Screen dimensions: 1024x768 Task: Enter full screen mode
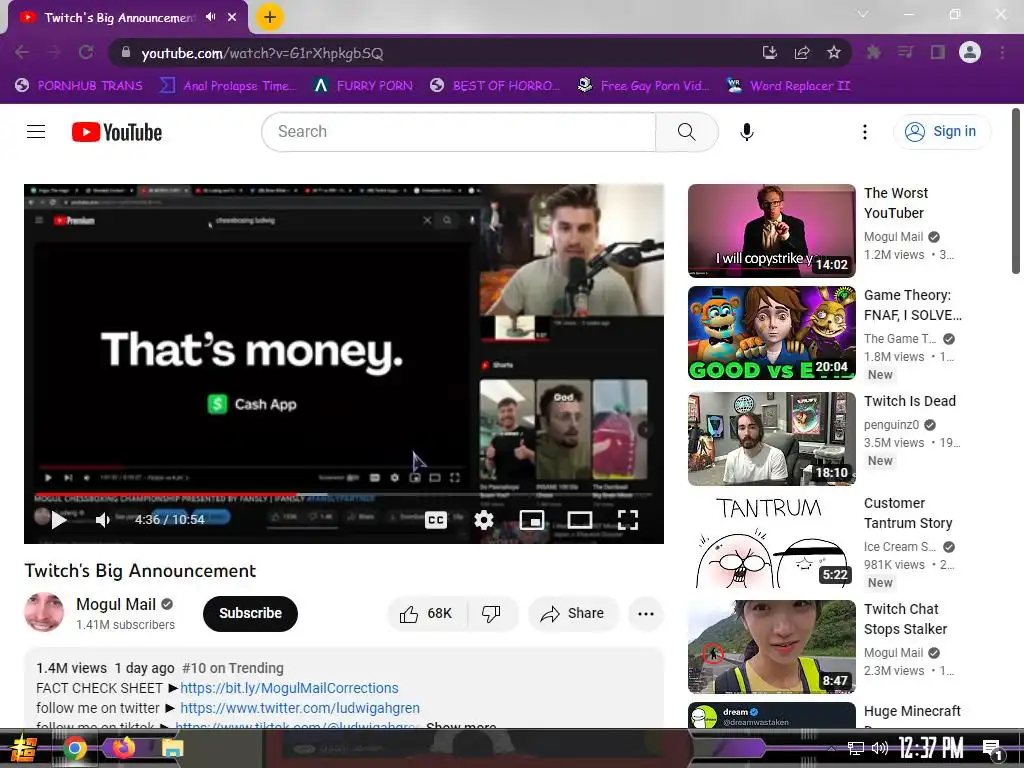pyautogui.click(x=628, y=520)
